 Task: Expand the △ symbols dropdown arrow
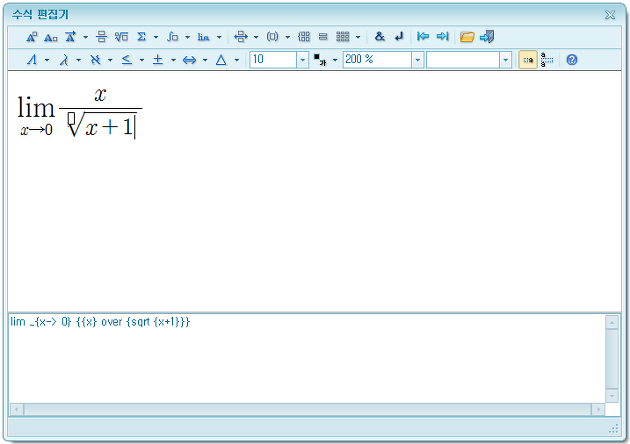[237, 60]
